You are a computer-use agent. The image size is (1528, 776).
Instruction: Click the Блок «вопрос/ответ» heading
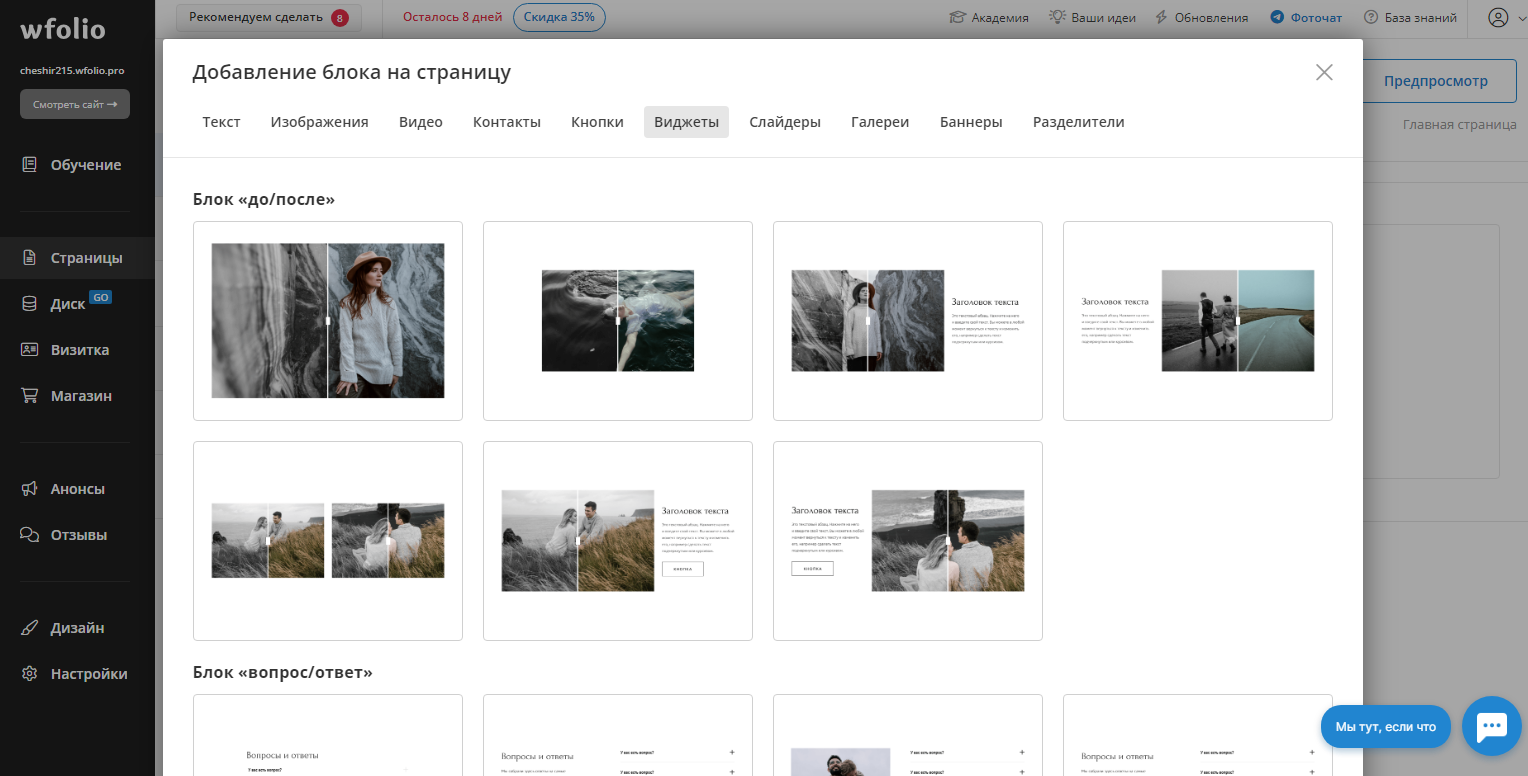click(283, 672)
